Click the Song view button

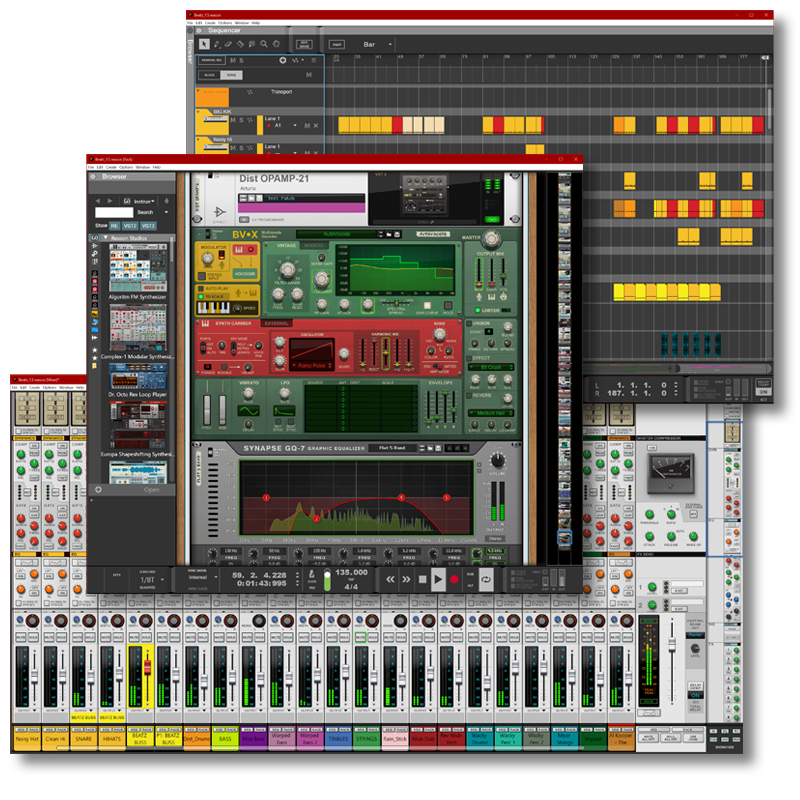(x=231, y=75)
